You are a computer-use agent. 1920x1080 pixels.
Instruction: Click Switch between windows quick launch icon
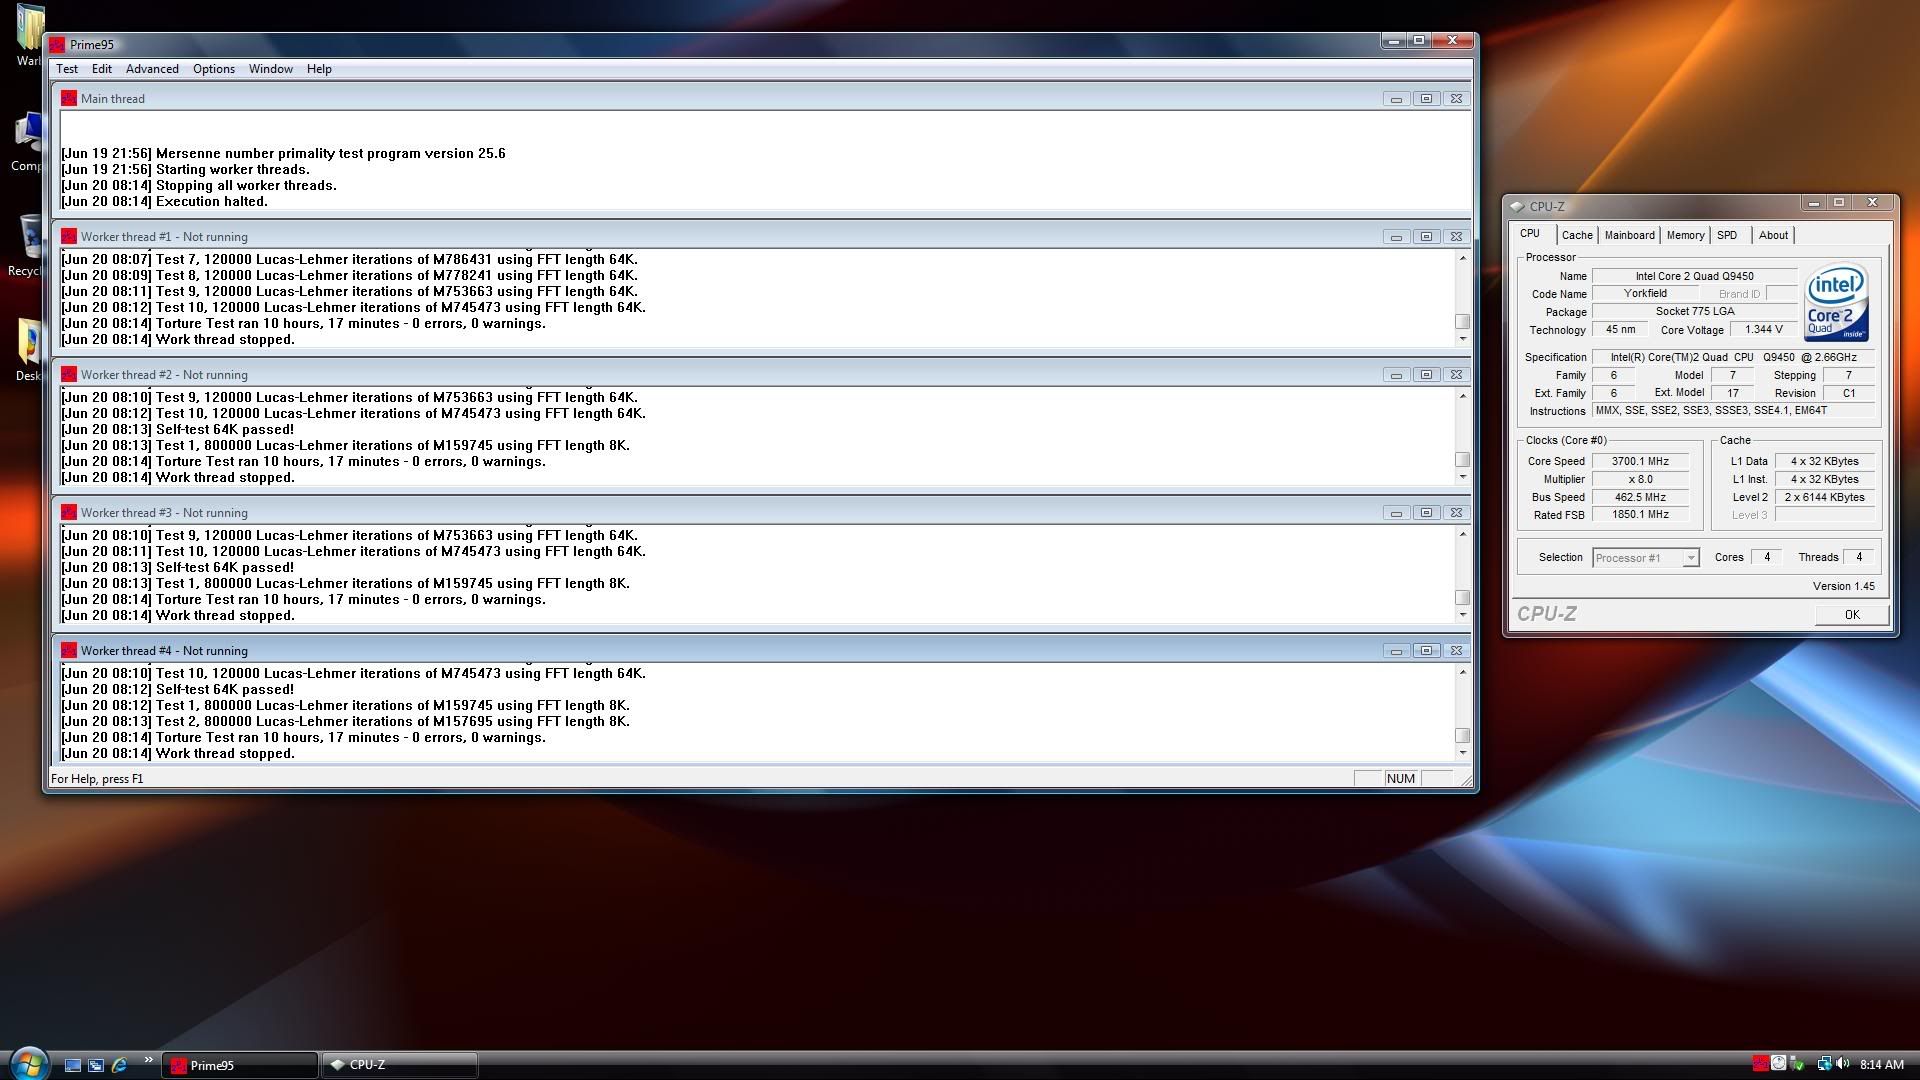click(x=96, y=1066)
